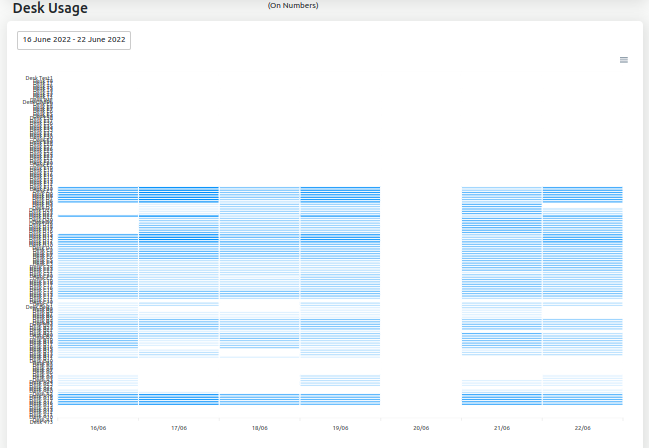Click the (On Numbers) subtitle text
649x448 pixels.
(x=293, y=5)
